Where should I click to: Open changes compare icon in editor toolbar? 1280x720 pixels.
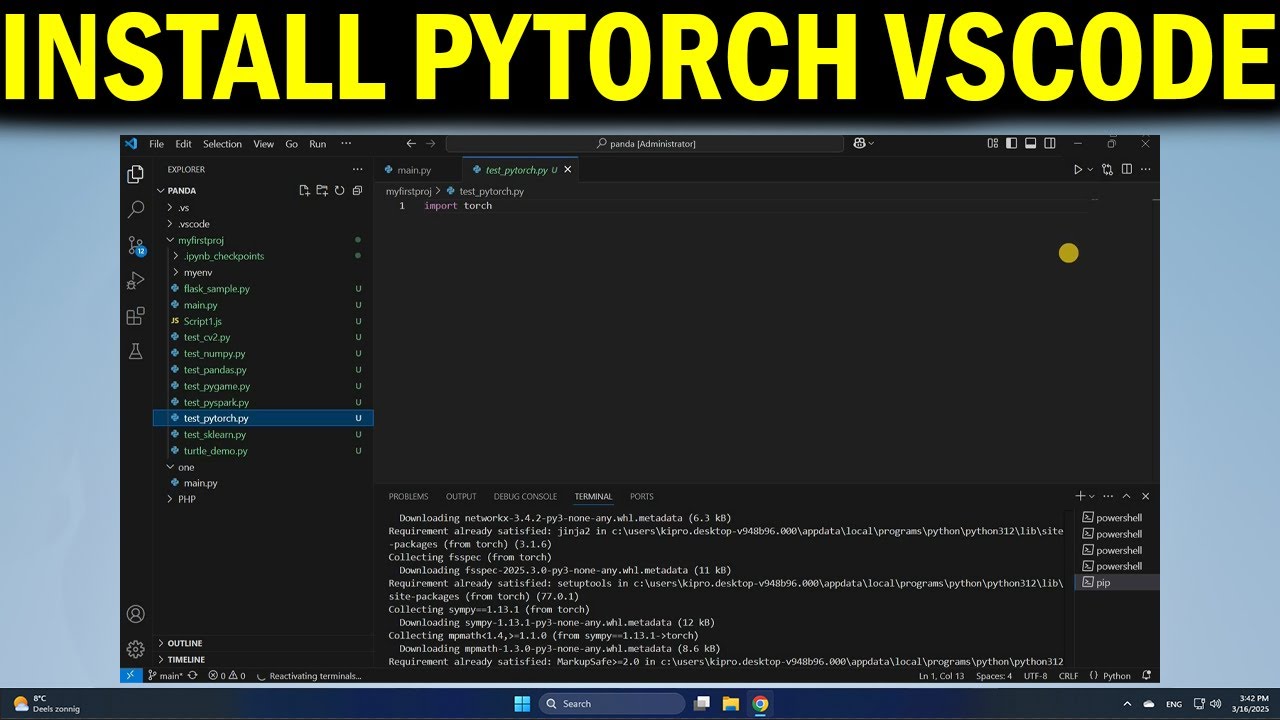tap(1107, 170)
